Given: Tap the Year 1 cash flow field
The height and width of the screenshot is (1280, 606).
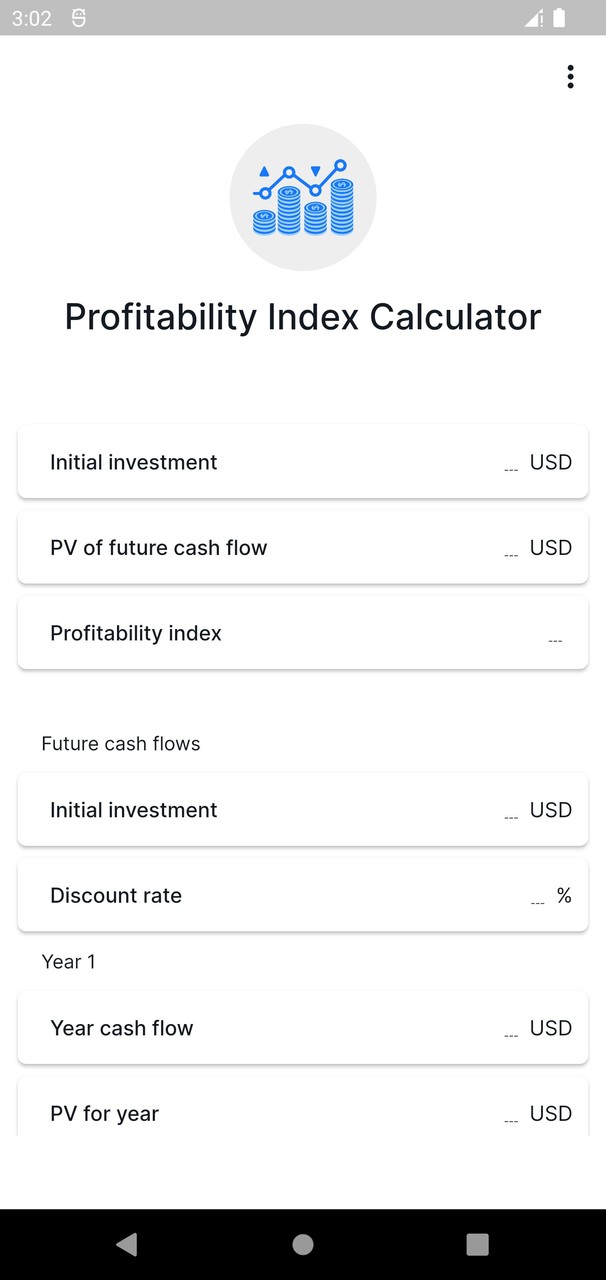Looking at the screenshot, I should 303,1027.
